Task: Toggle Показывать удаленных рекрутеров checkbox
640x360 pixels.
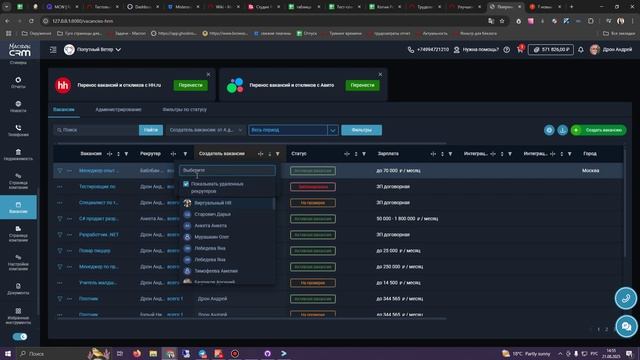Action: [186, 184]
